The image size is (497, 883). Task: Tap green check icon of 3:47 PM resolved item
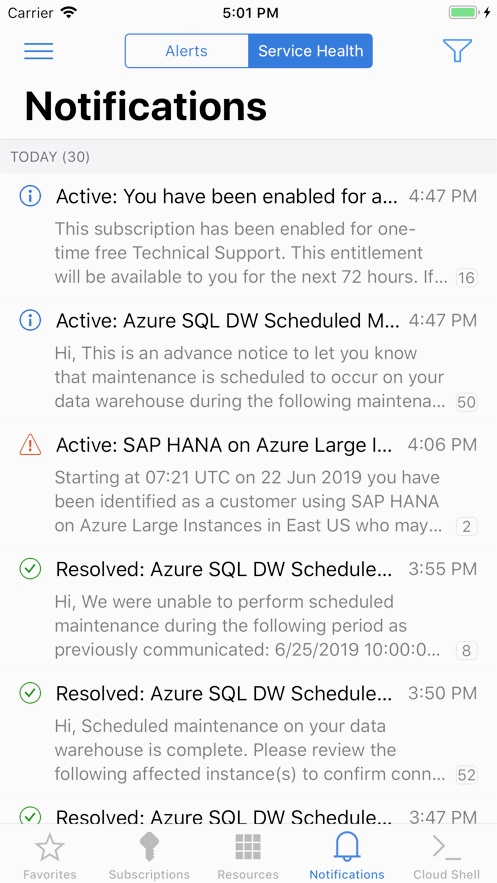(x=30, y=815)
